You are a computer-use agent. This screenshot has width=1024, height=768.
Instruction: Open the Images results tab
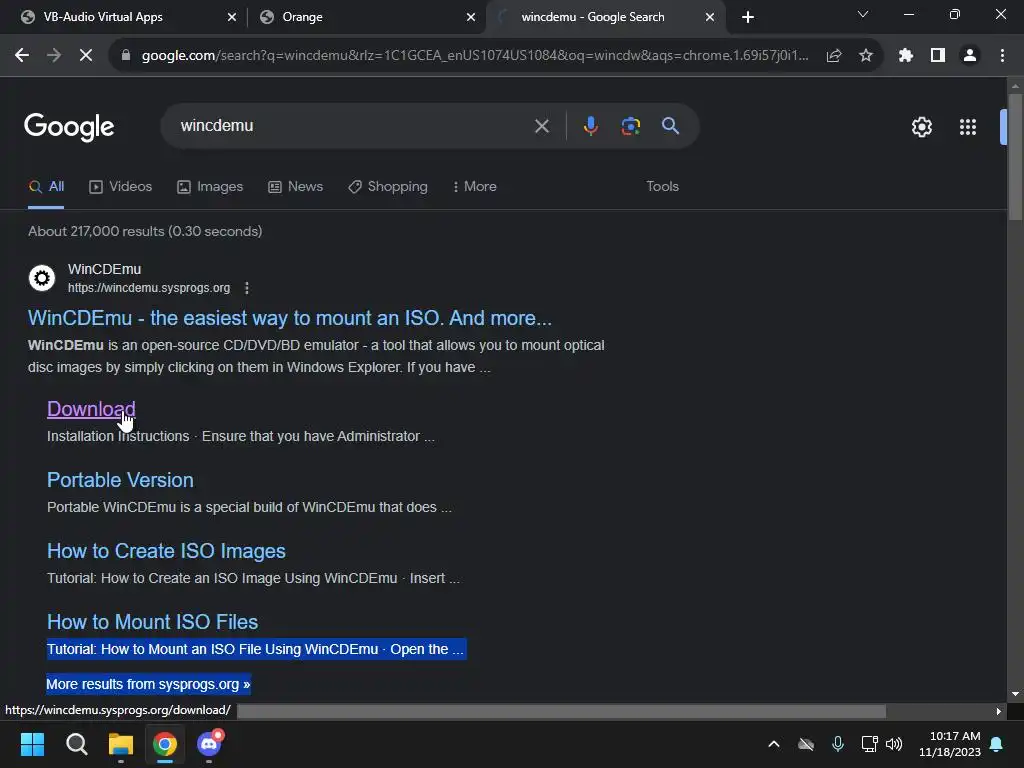point(210,187)
